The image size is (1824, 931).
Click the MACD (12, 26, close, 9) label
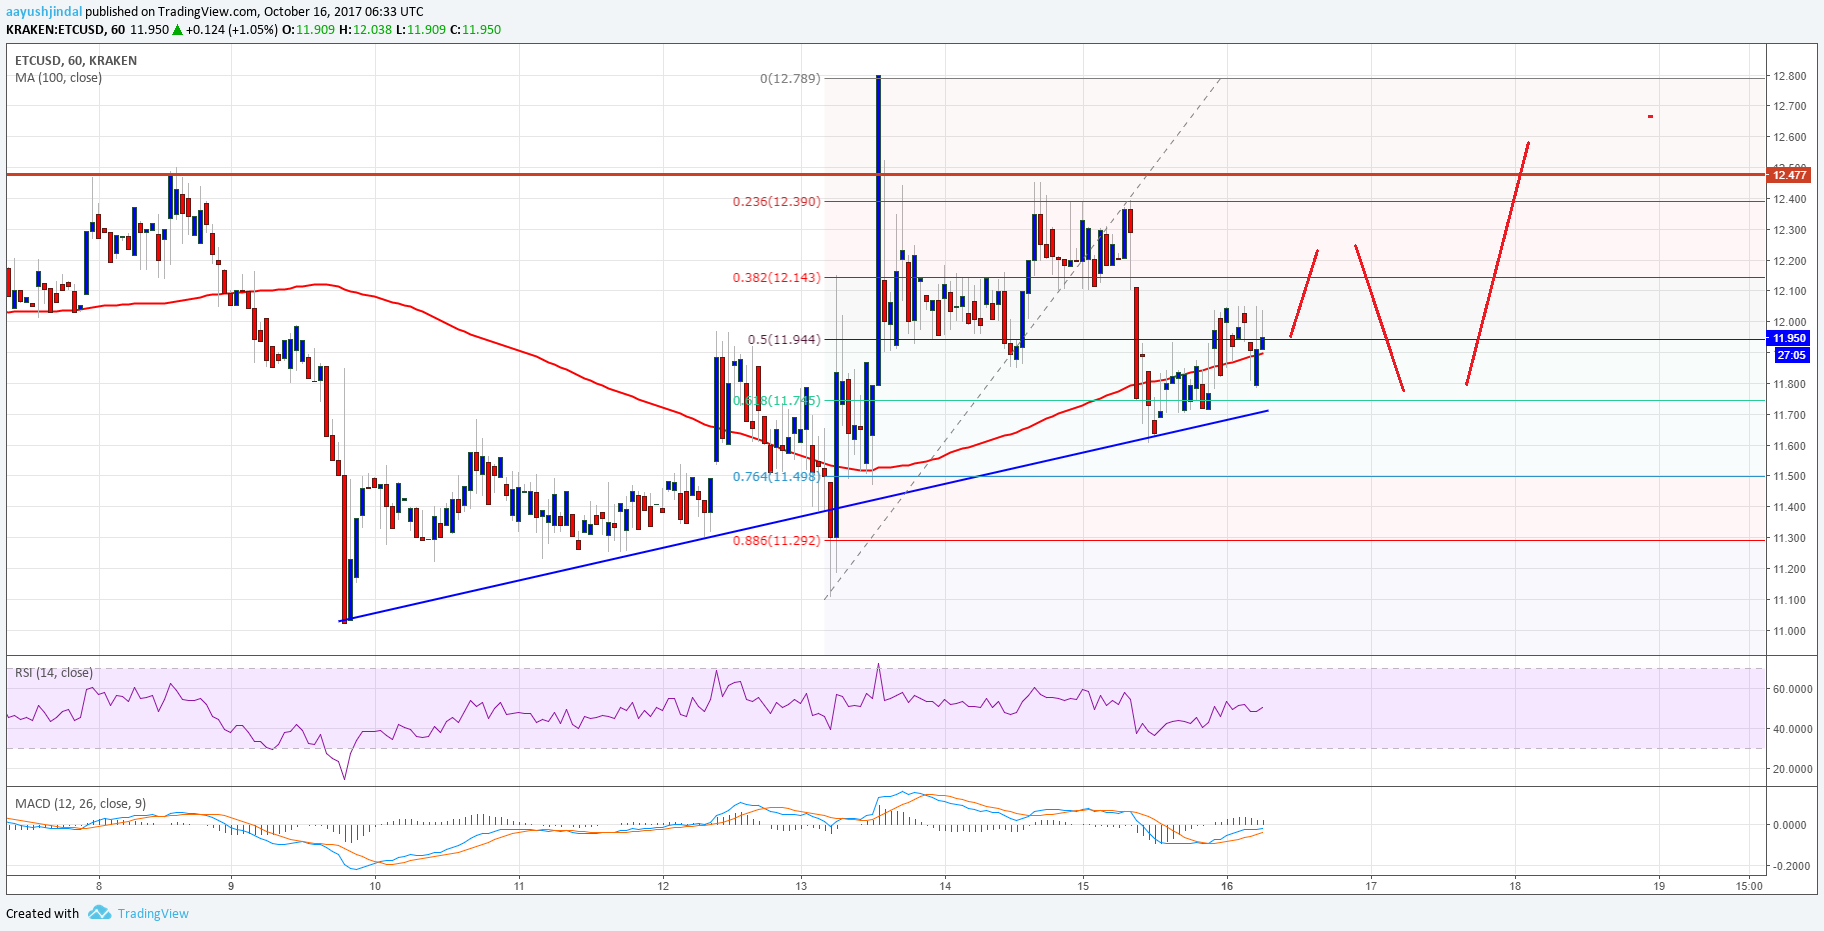click(80, 803)
